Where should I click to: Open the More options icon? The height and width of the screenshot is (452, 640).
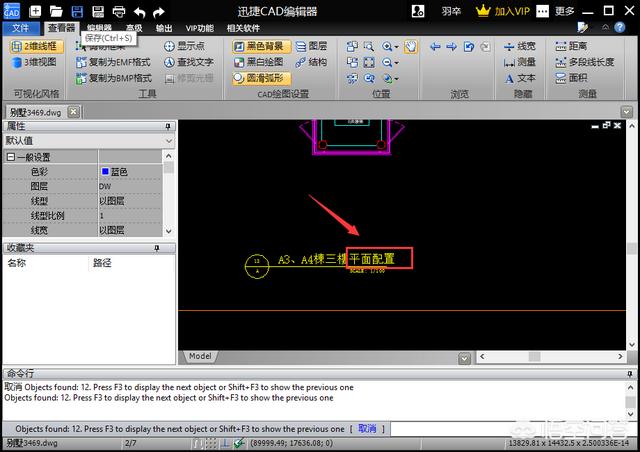tap(542, 11)
